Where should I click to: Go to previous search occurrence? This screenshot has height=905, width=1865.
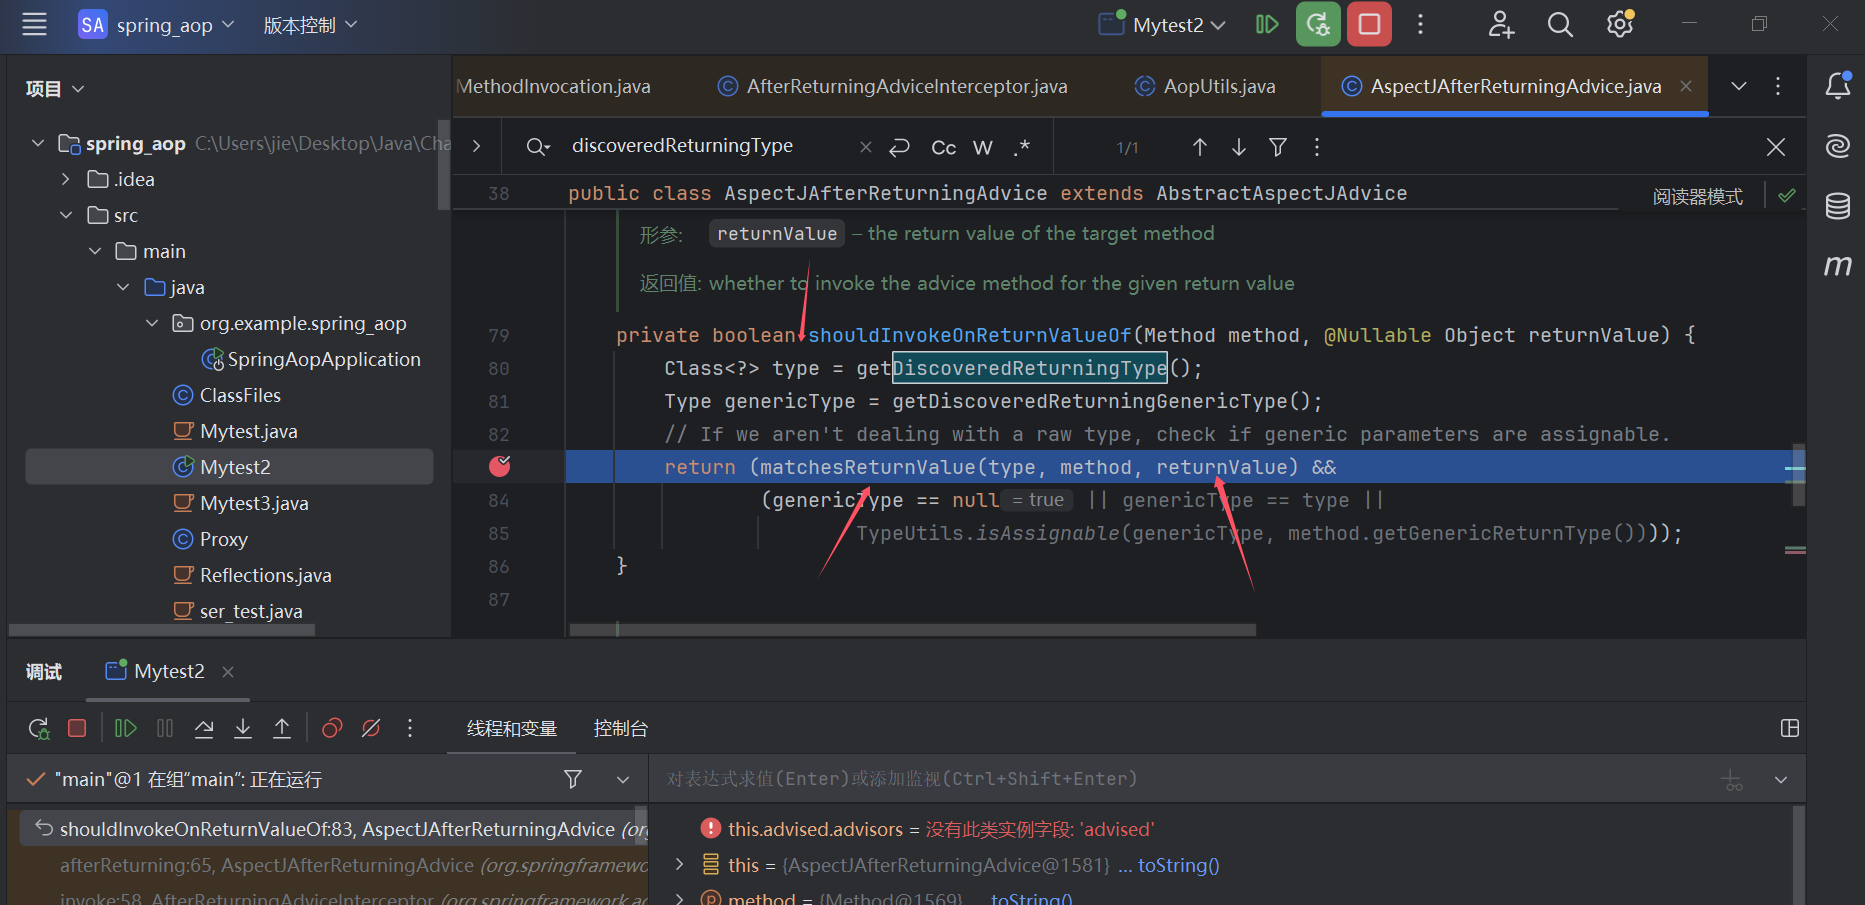click(x=1200, y=147)
